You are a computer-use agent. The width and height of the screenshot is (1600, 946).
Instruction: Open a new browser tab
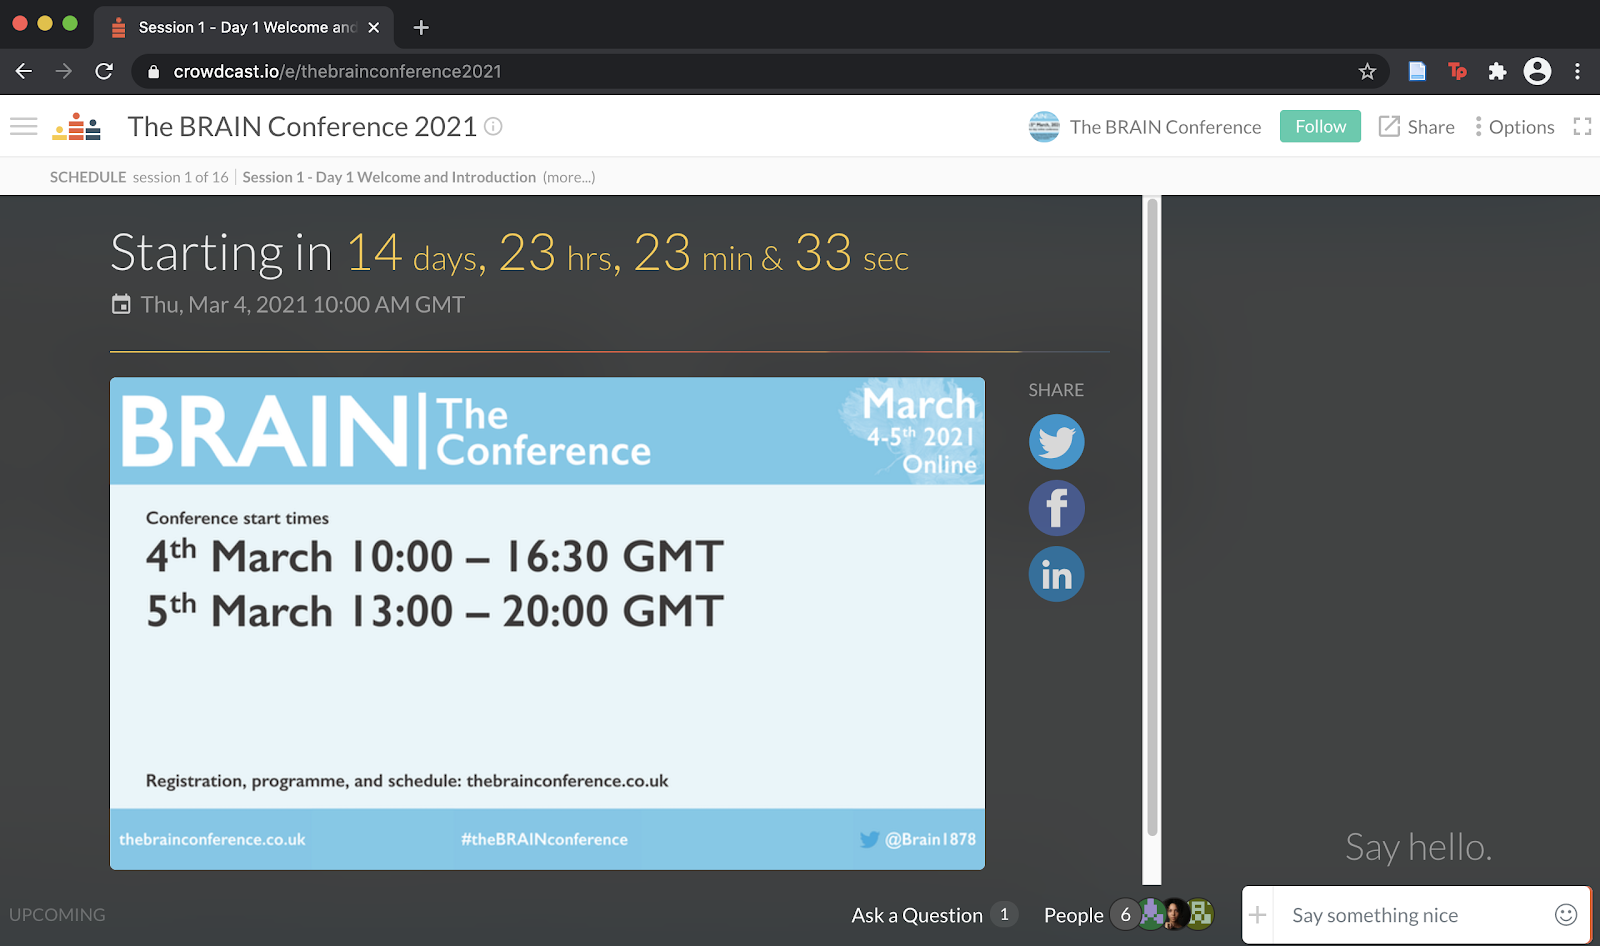421,27
